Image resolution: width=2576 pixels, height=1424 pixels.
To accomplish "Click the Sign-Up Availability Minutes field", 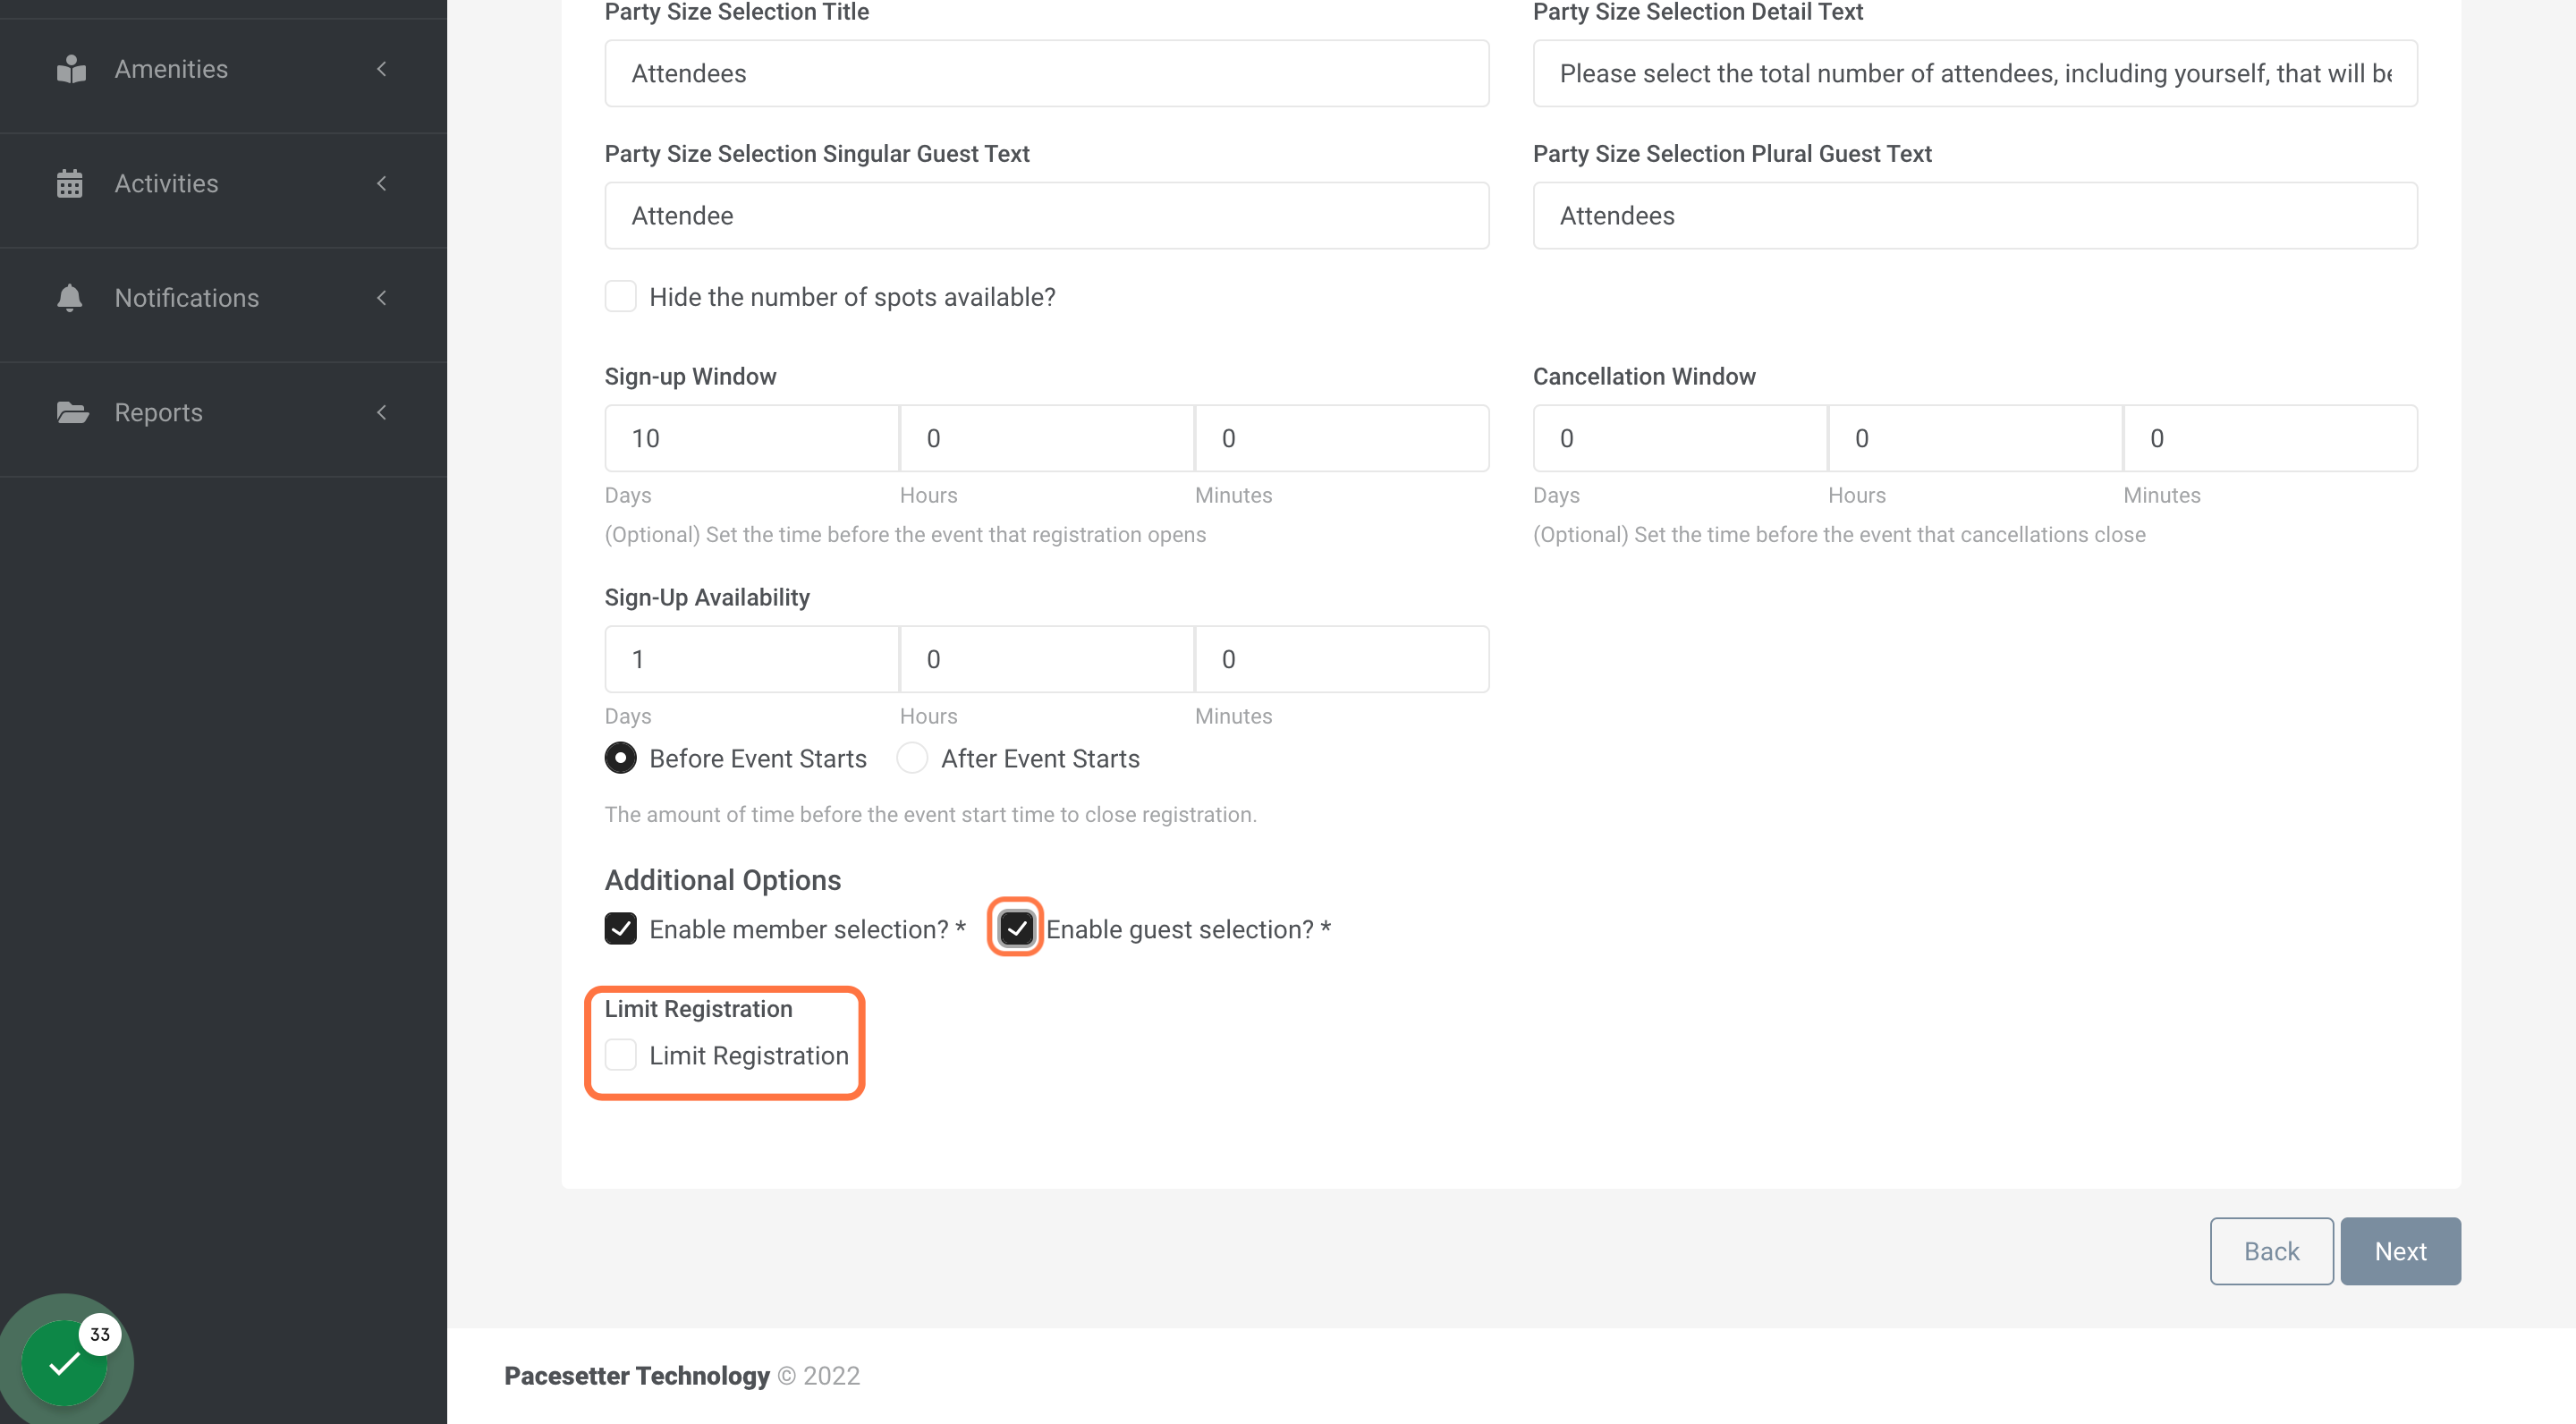I will [x=1342, y=659].
